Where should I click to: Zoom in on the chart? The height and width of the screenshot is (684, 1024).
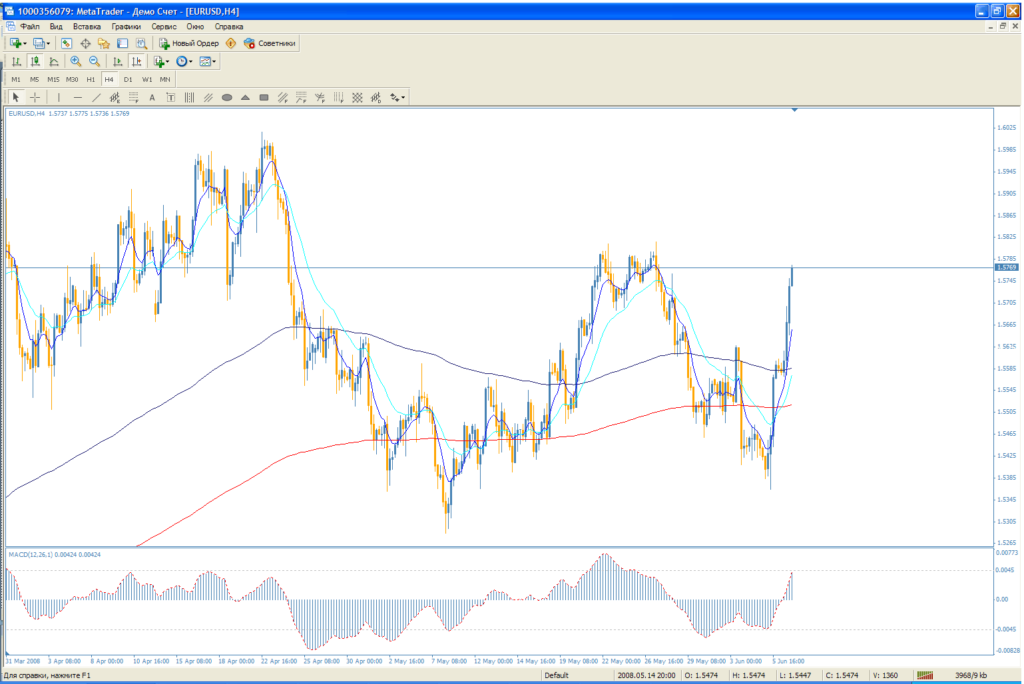click(x=76, y=61)
